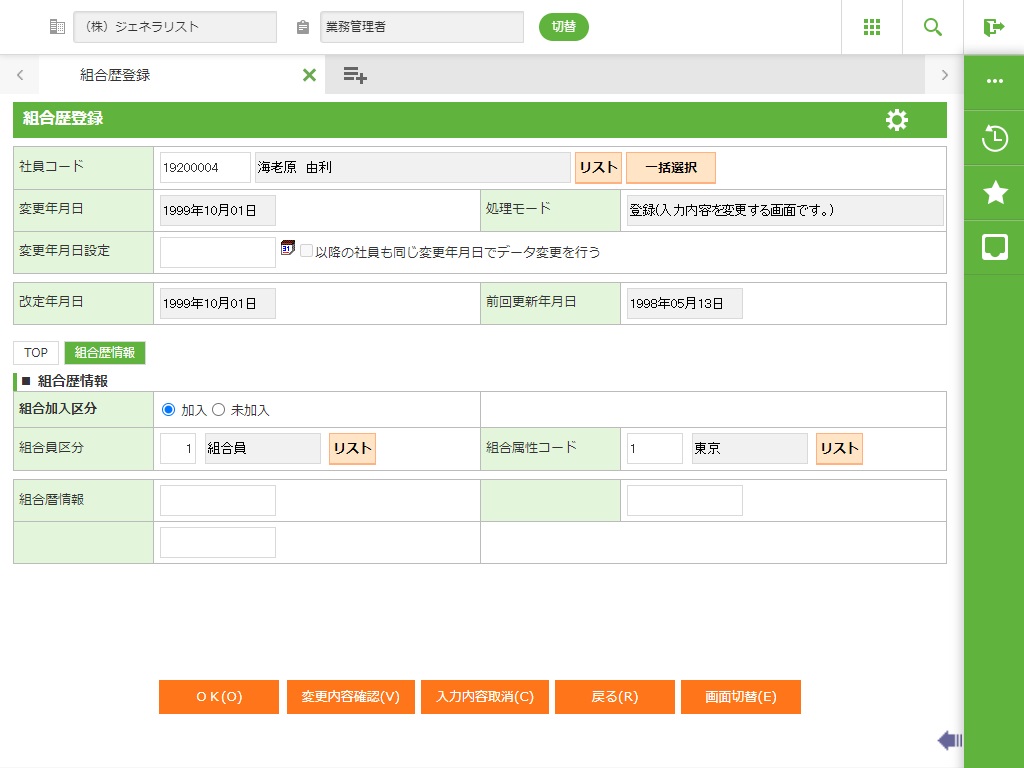Open the リスト picker for 社員コード
The image size is (1024, 768).
pyautogui.click(x=598, y=168)
